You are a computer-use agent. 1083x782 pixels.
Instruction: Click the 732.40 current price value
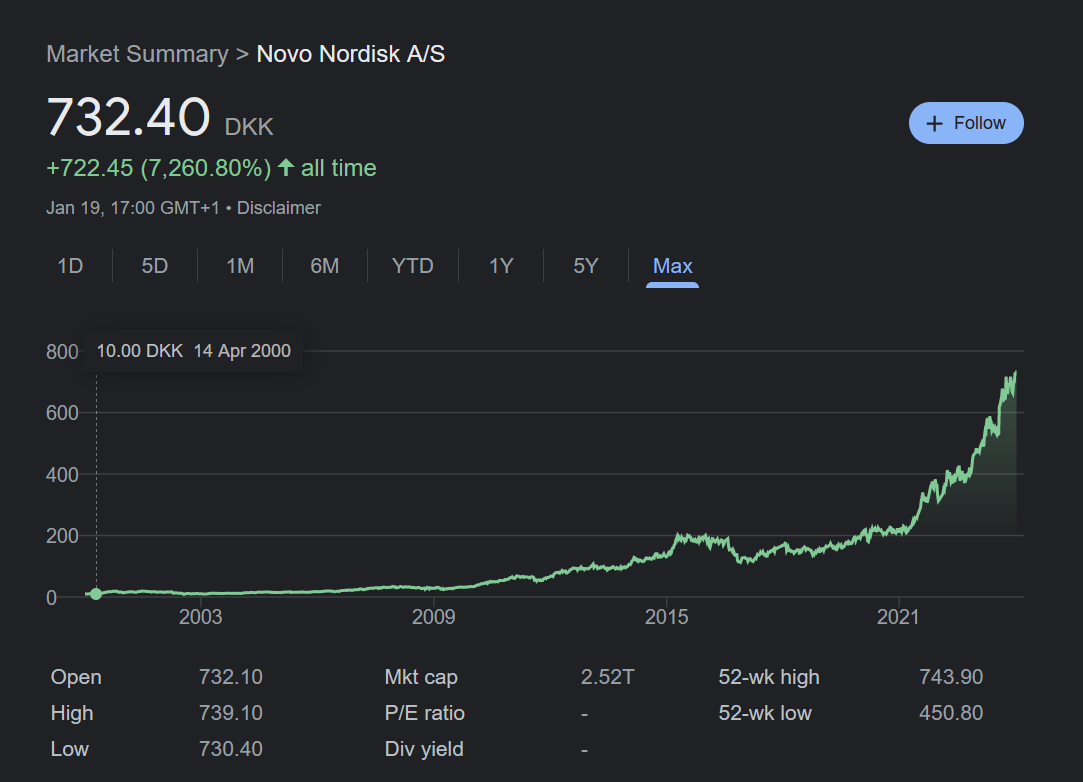coord(128,117)
